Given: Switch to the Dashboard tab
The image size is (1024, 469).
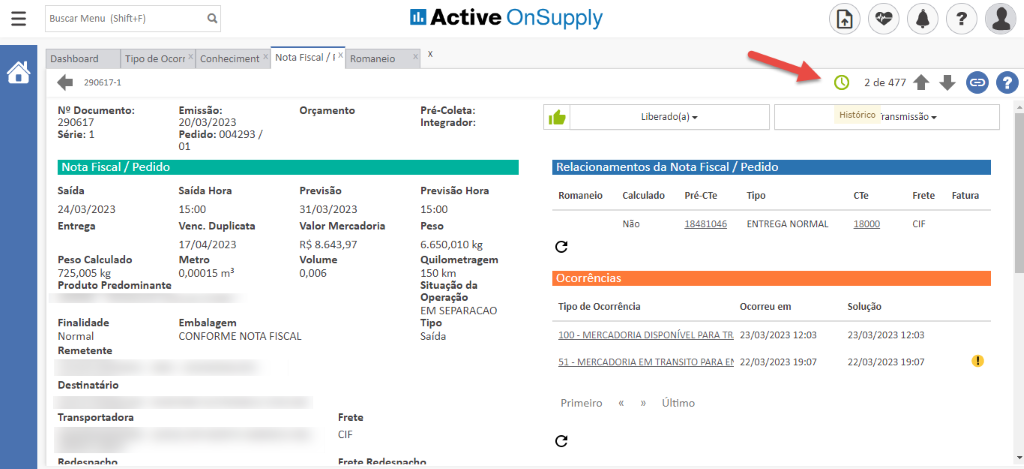Looking at the screenshot, I should (x=74, y=59).
